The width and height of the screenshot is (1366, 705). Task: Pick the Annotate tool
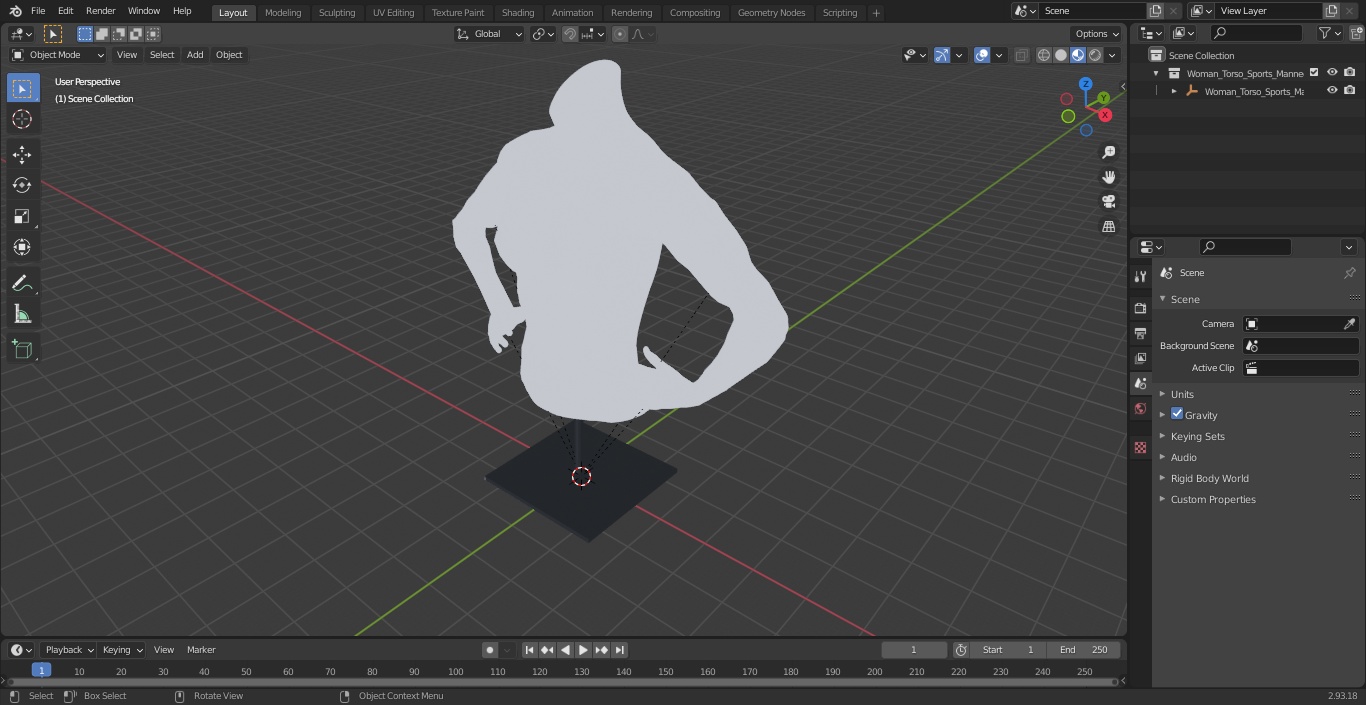(x=22, y=284)
